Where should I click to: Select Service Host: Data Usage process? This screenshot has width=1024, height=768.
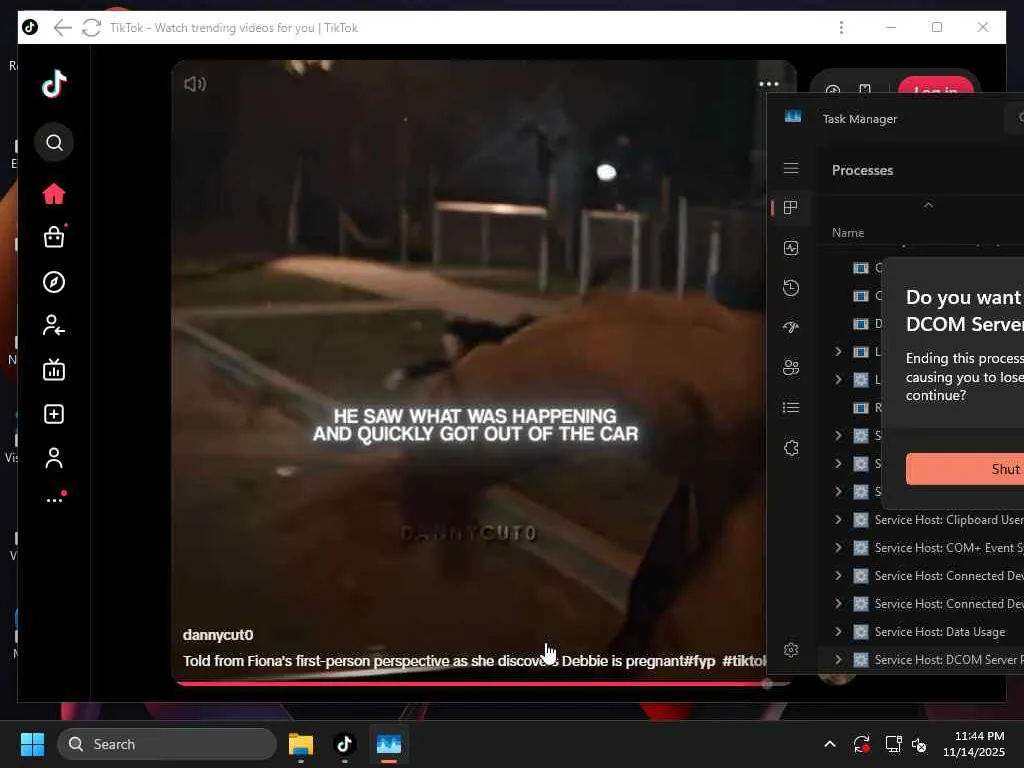click(x=940, y=632)
